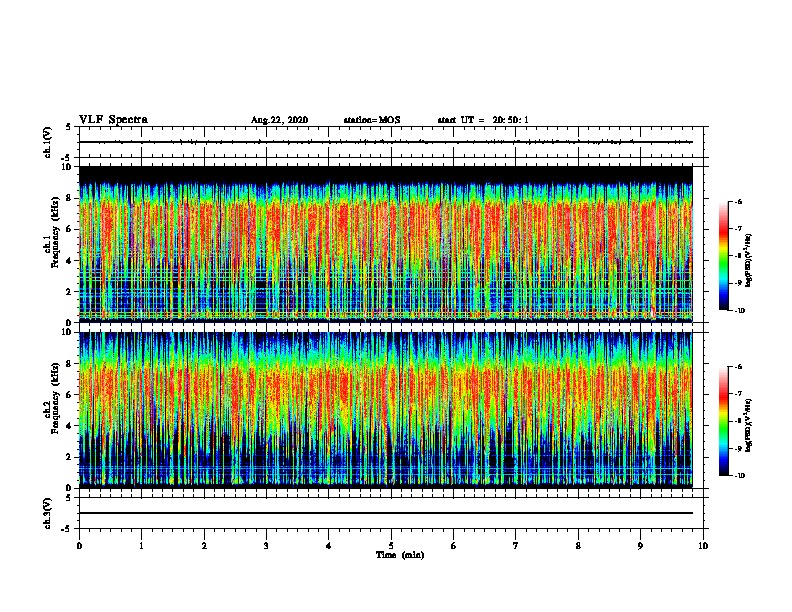Viewport: 792px width, 612px height.
Task: Click time-axis tick label "8"
Action: pyautogui.click(x=578, y=546)
